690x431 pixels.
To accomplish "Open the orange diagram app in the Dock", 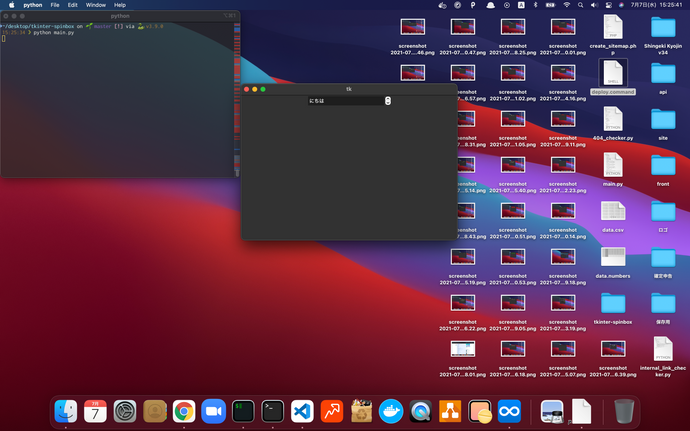I will click(x=450, y=411).
